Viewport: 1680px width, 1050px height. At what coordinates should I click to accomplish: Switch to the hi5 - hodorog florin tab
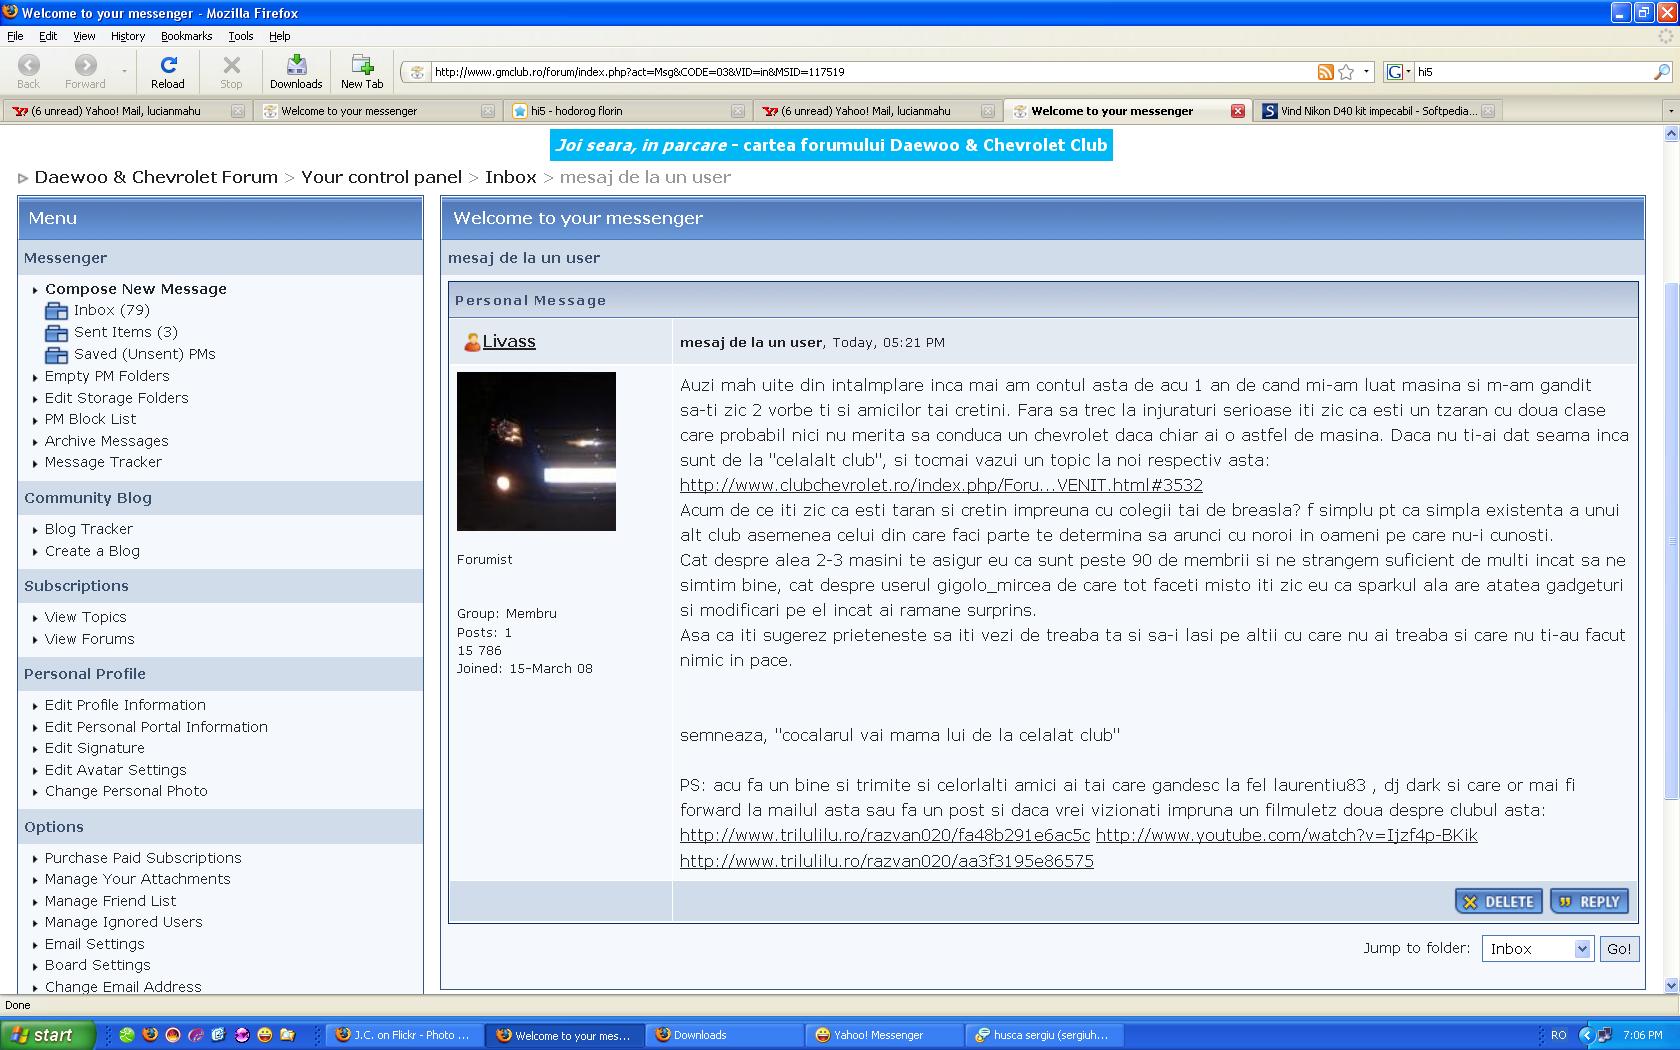[x=626, y=111]
